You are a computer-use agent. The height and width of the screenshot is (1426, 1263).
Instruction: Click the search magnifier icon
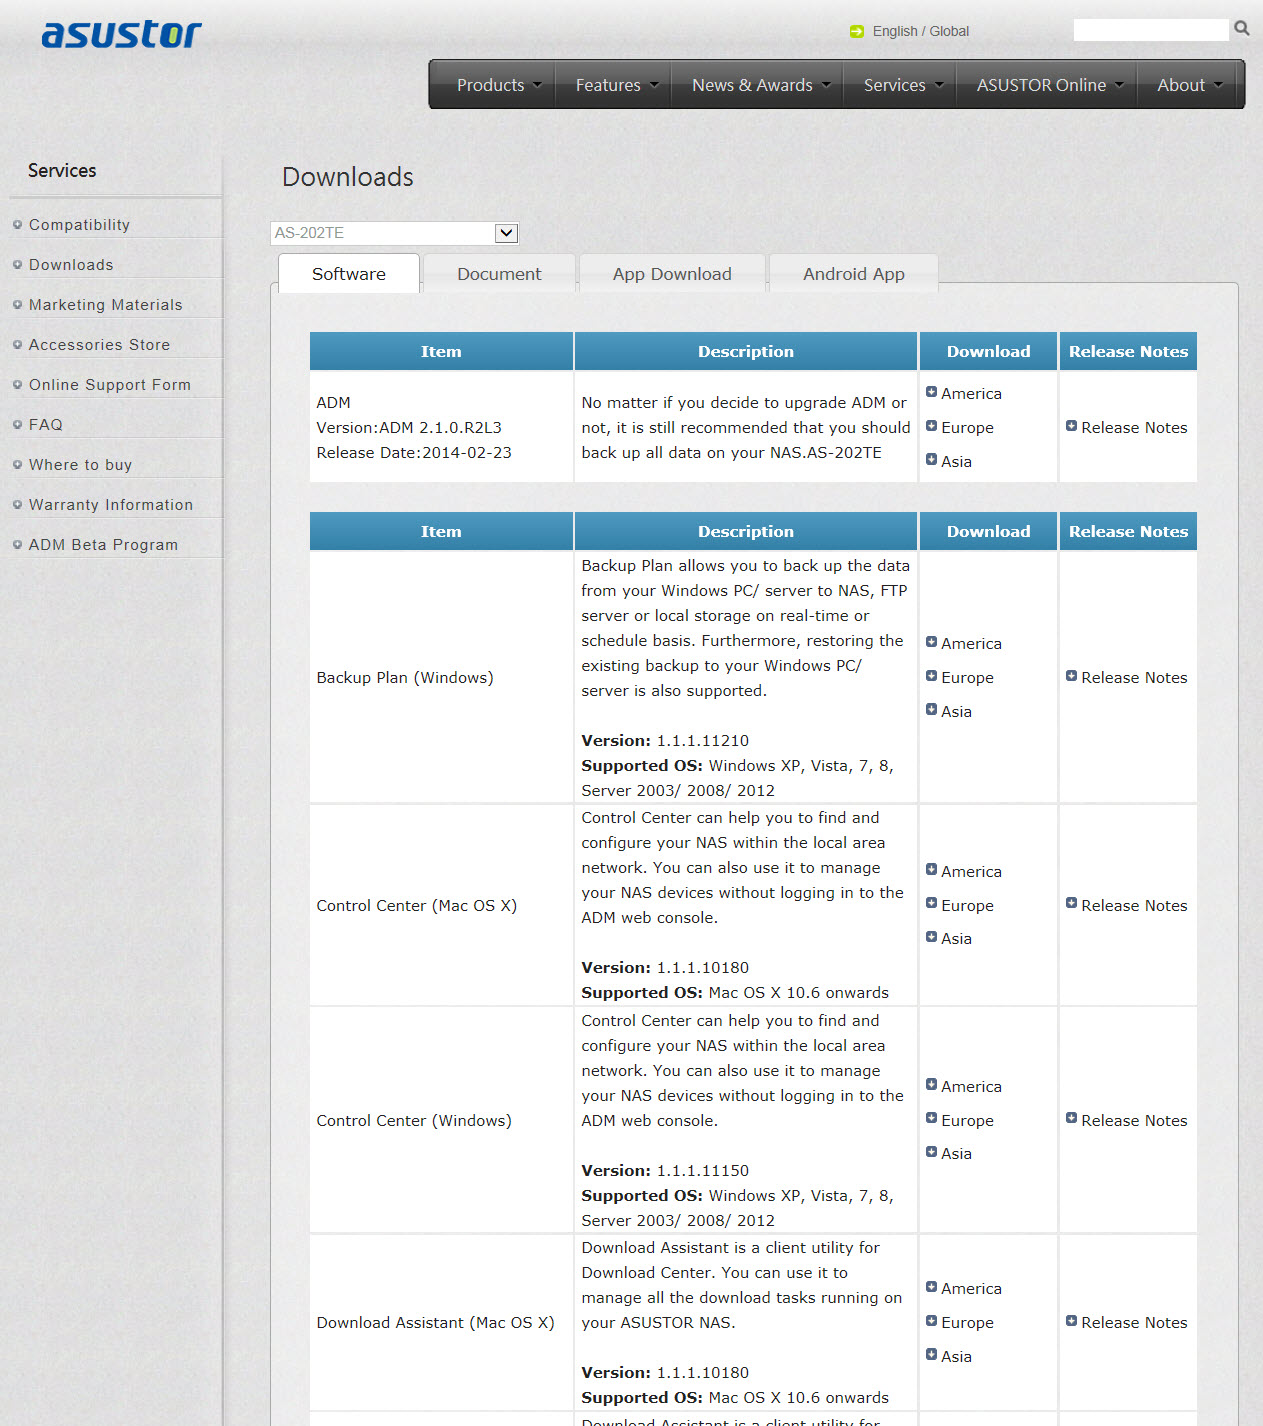1242,28
